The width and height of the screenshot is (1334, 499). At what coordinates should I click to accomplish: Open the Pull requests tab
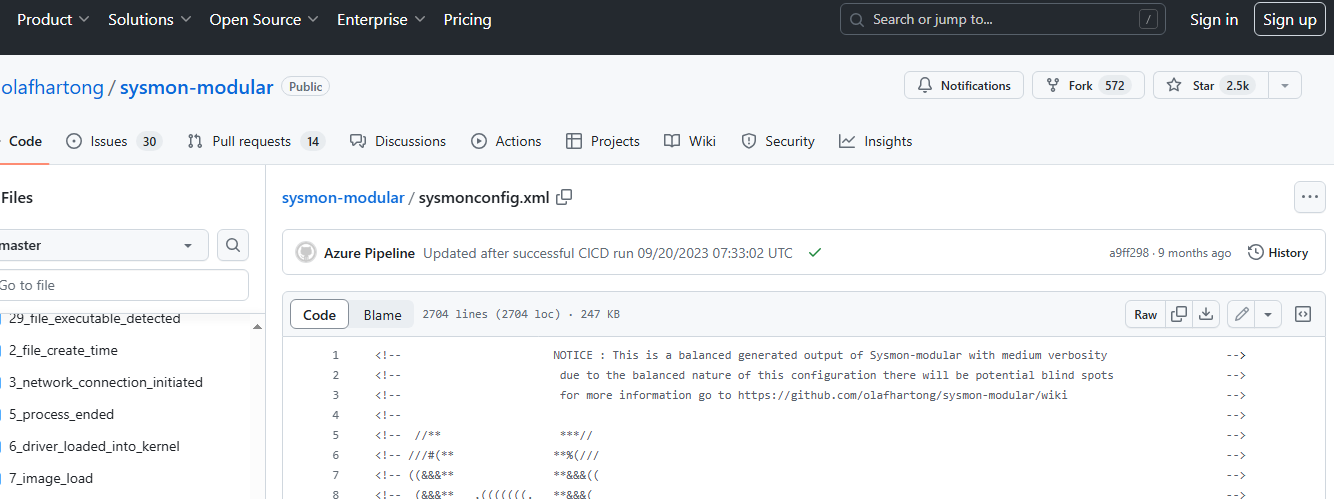pos(256,141)
